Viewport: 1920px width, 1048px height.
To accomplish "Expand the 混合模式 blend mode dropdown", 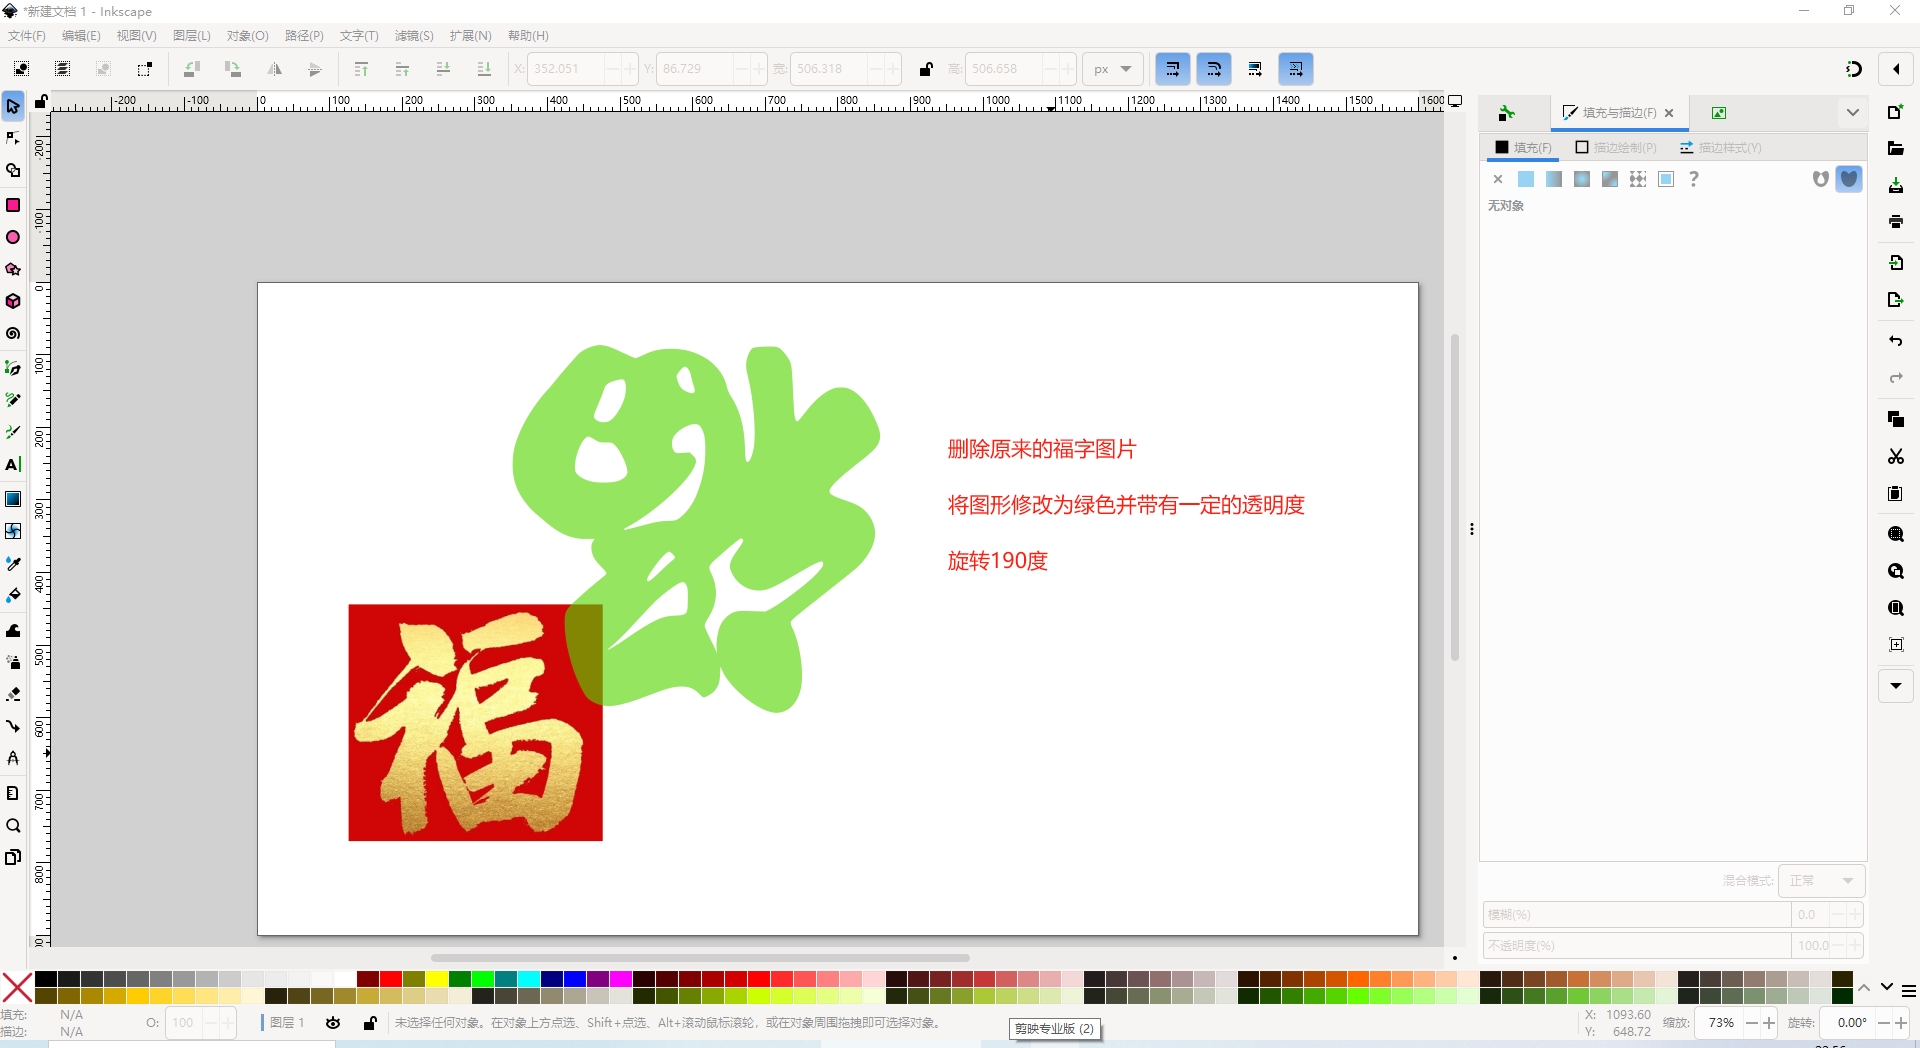I will (x=1821, y=881).
